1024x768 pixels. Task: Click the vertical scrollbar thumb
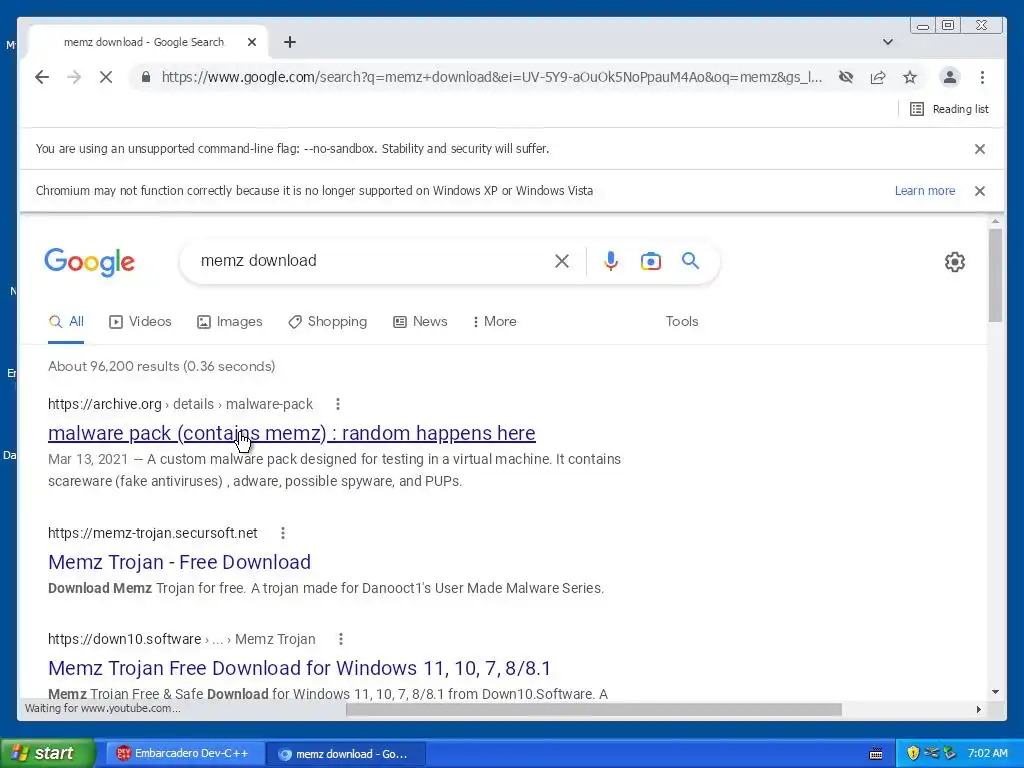click(x=995, y=275)
